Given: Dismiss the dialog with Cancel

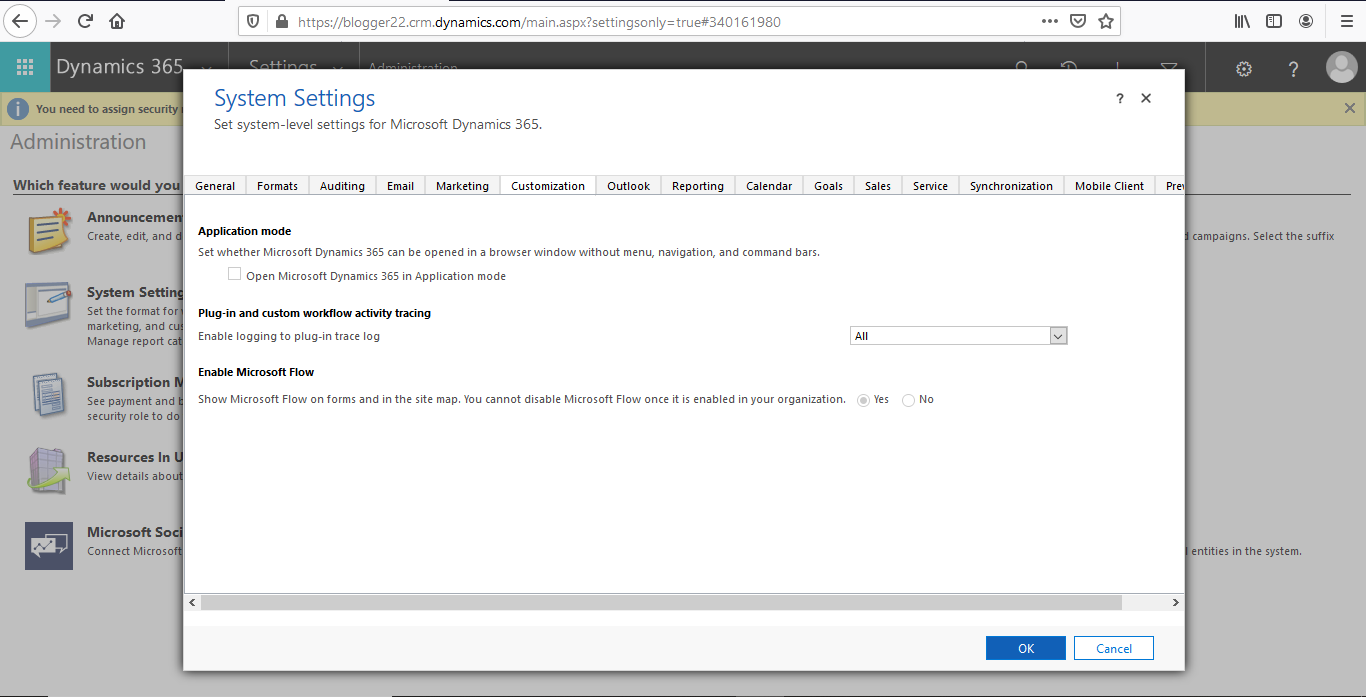Looking at the screenshot, I should 1113,647.
